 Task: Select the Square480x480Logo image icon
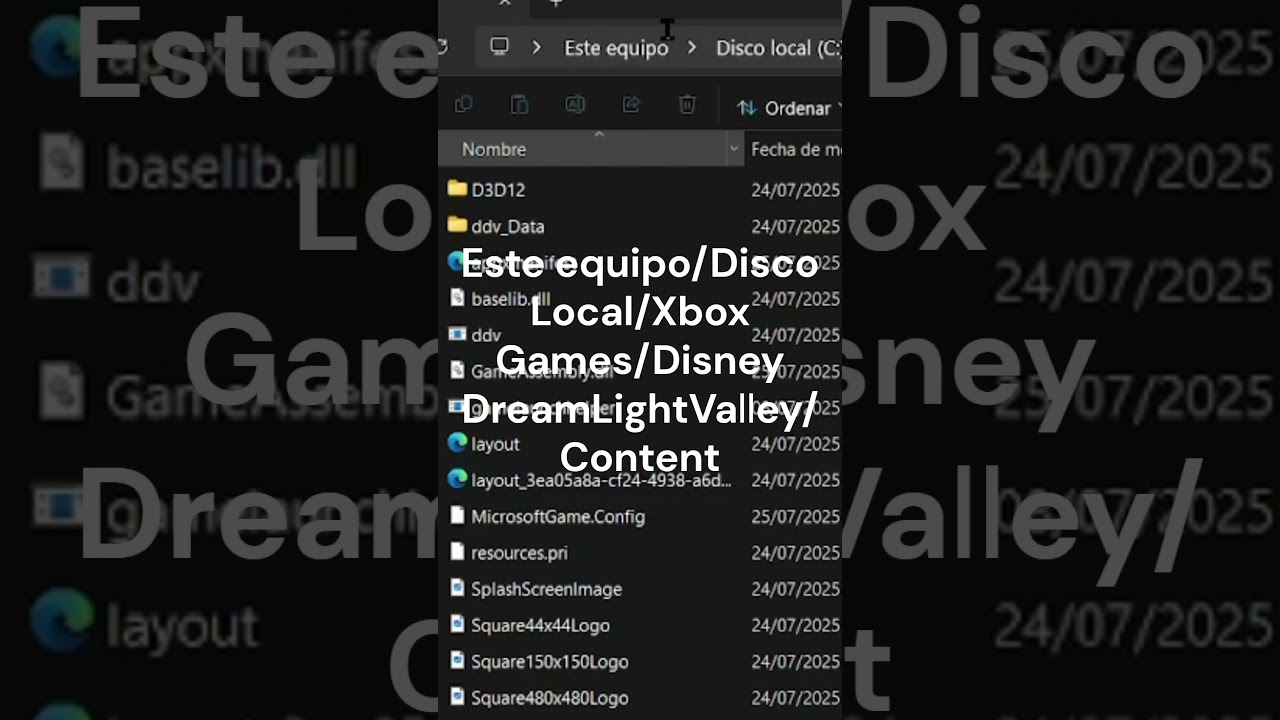(x=457, y=696)
